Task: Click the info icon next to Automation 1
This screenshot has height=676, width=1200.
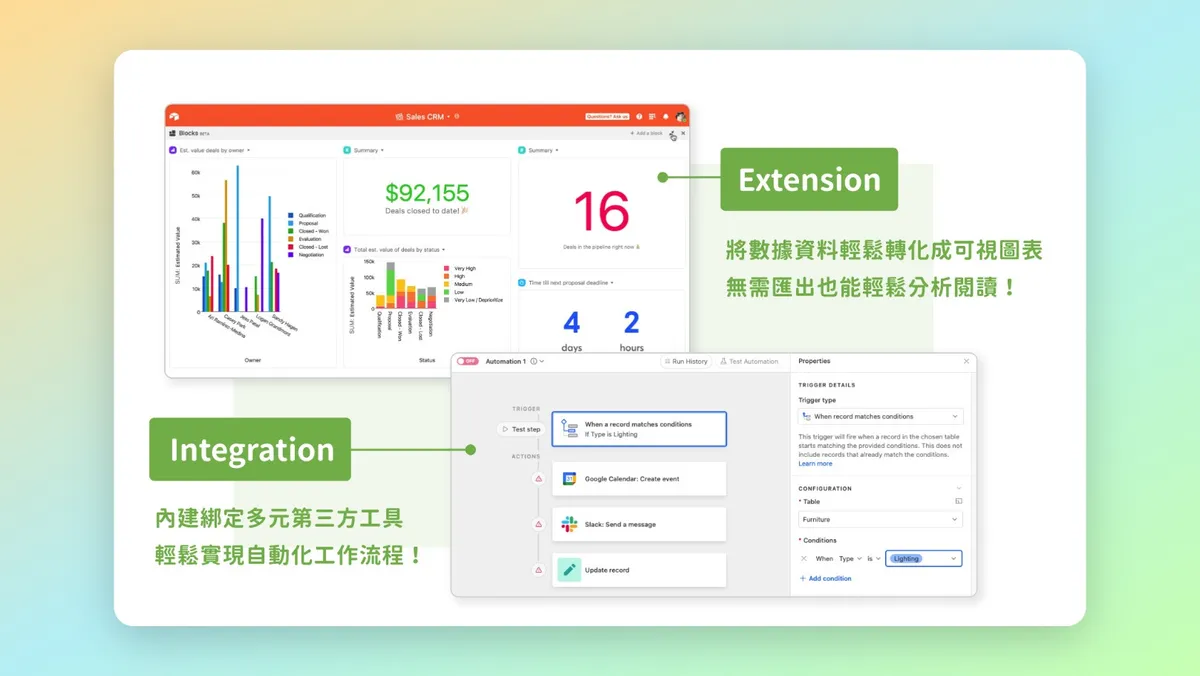Action: [x=533, y=362]
